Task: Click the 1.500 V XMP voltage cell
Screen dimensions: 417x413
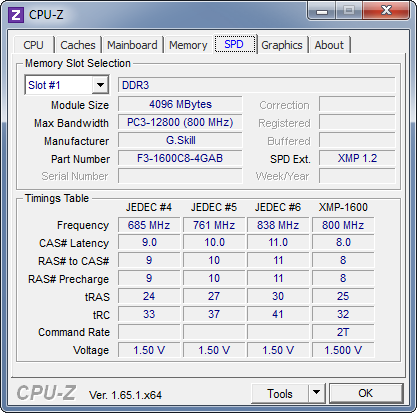Action: (x=343, y=350)
